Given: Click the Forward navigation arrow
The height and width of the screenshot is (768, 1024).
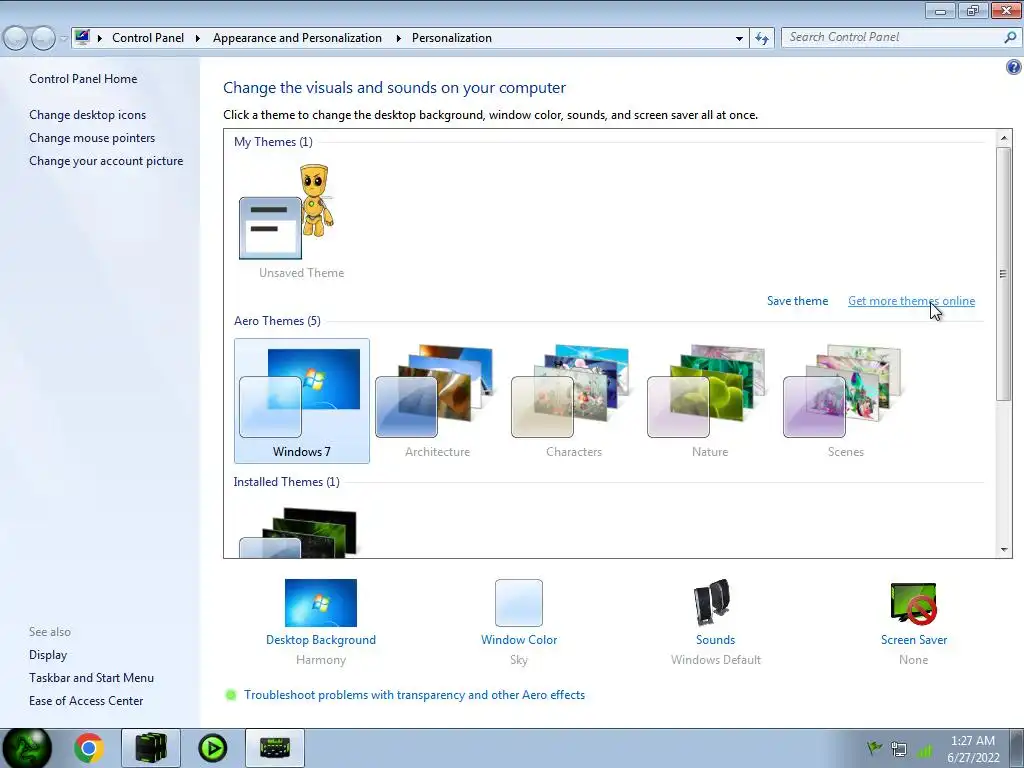Looking at the screenshot, I should pyautogui.click(x=43, y=38).
